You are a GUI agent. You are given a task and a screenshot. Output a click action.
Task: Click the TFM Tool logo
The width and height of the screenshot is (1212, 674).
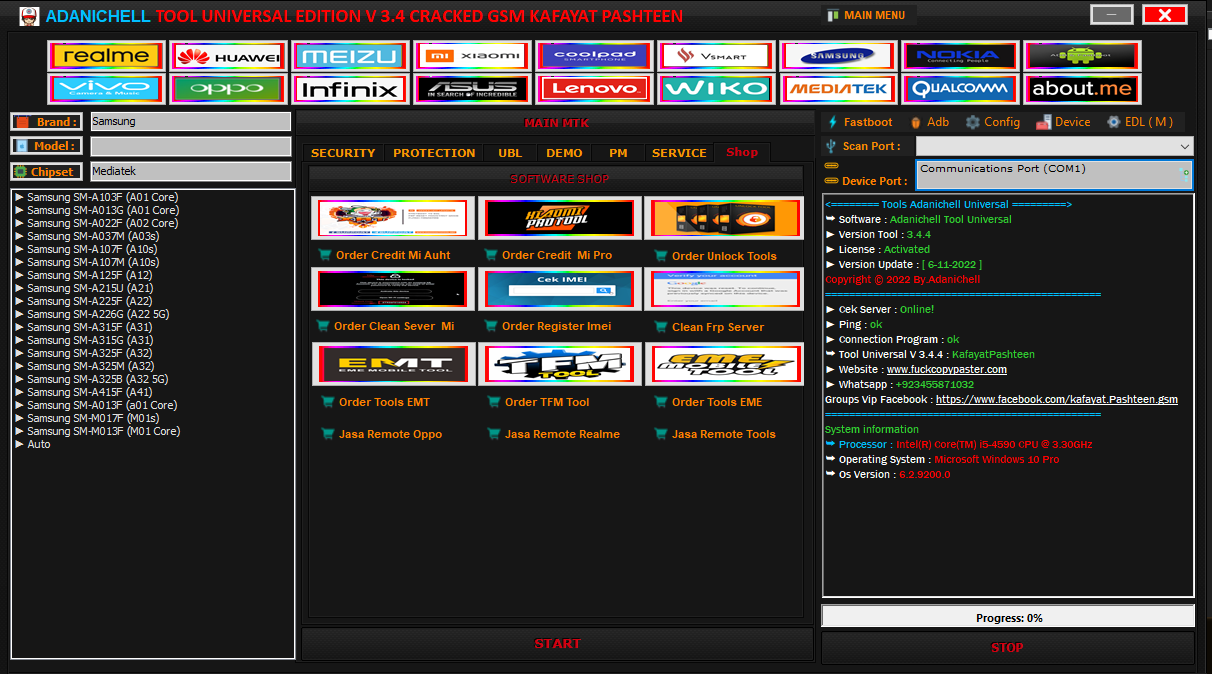559,364
